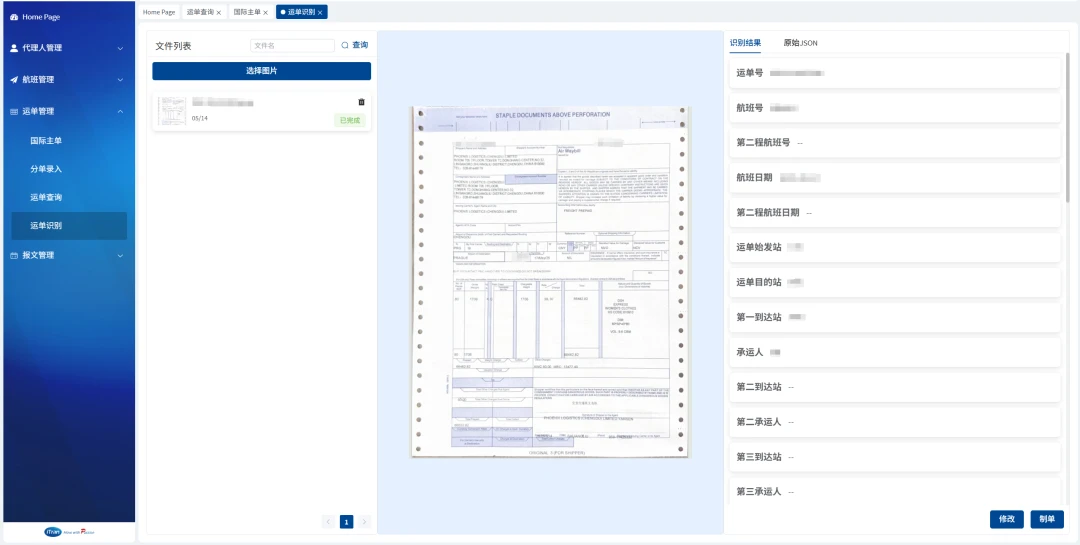Click the 第三到达站 result field
Screen dimensions: 1080x545
pyautogui.click(x=895, y=457)
